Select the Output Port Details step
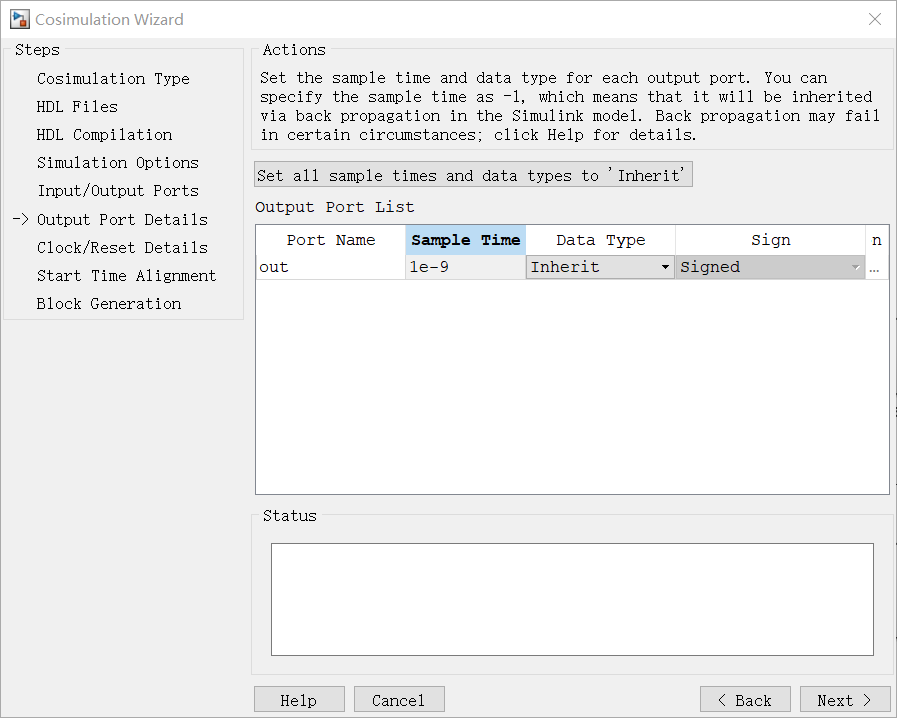 (x=122, y=220)
